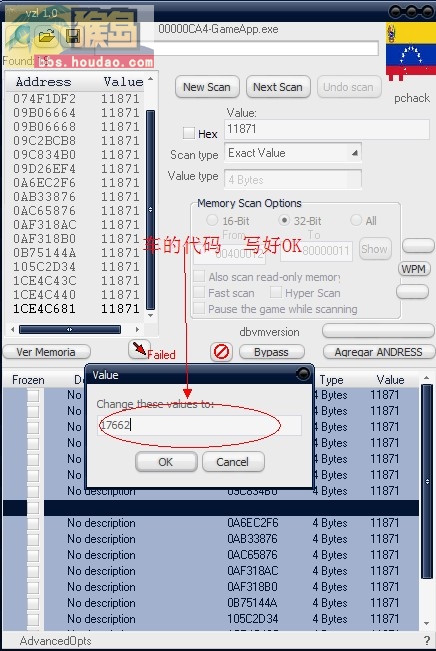Select table row with address 0AF318B0

coord(211,587)
